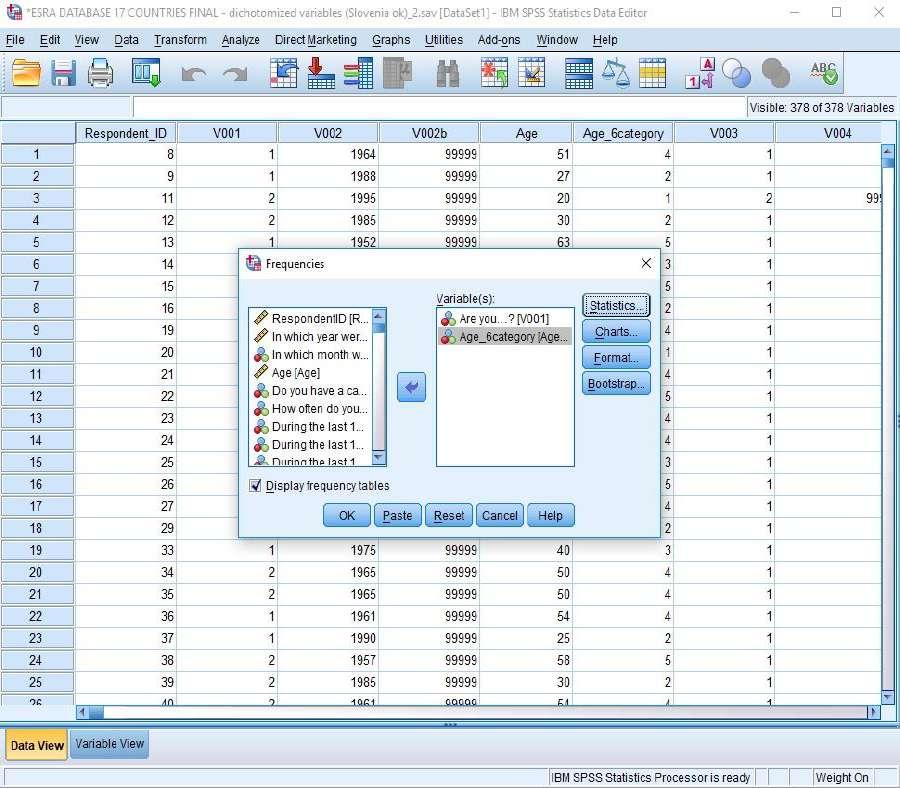The image size is (900, 788).
Task: Print using the printer toolbar icon
Action: coord(100,73)
